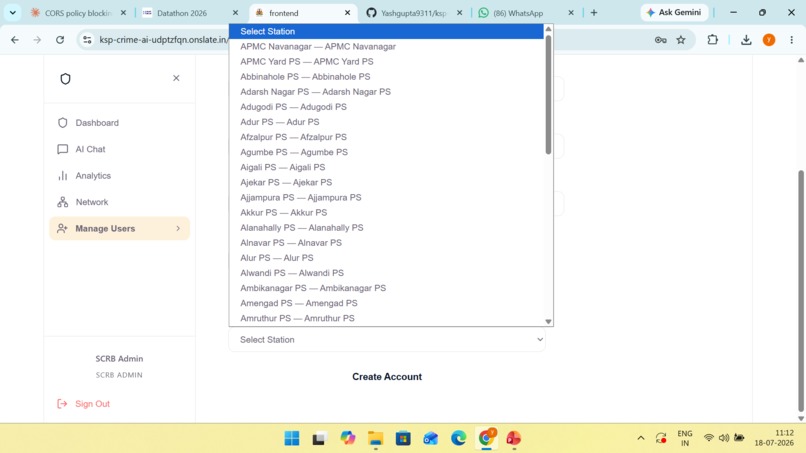
Task: Open File Explorer from the taskbar
Action: (x=375, y=438)
